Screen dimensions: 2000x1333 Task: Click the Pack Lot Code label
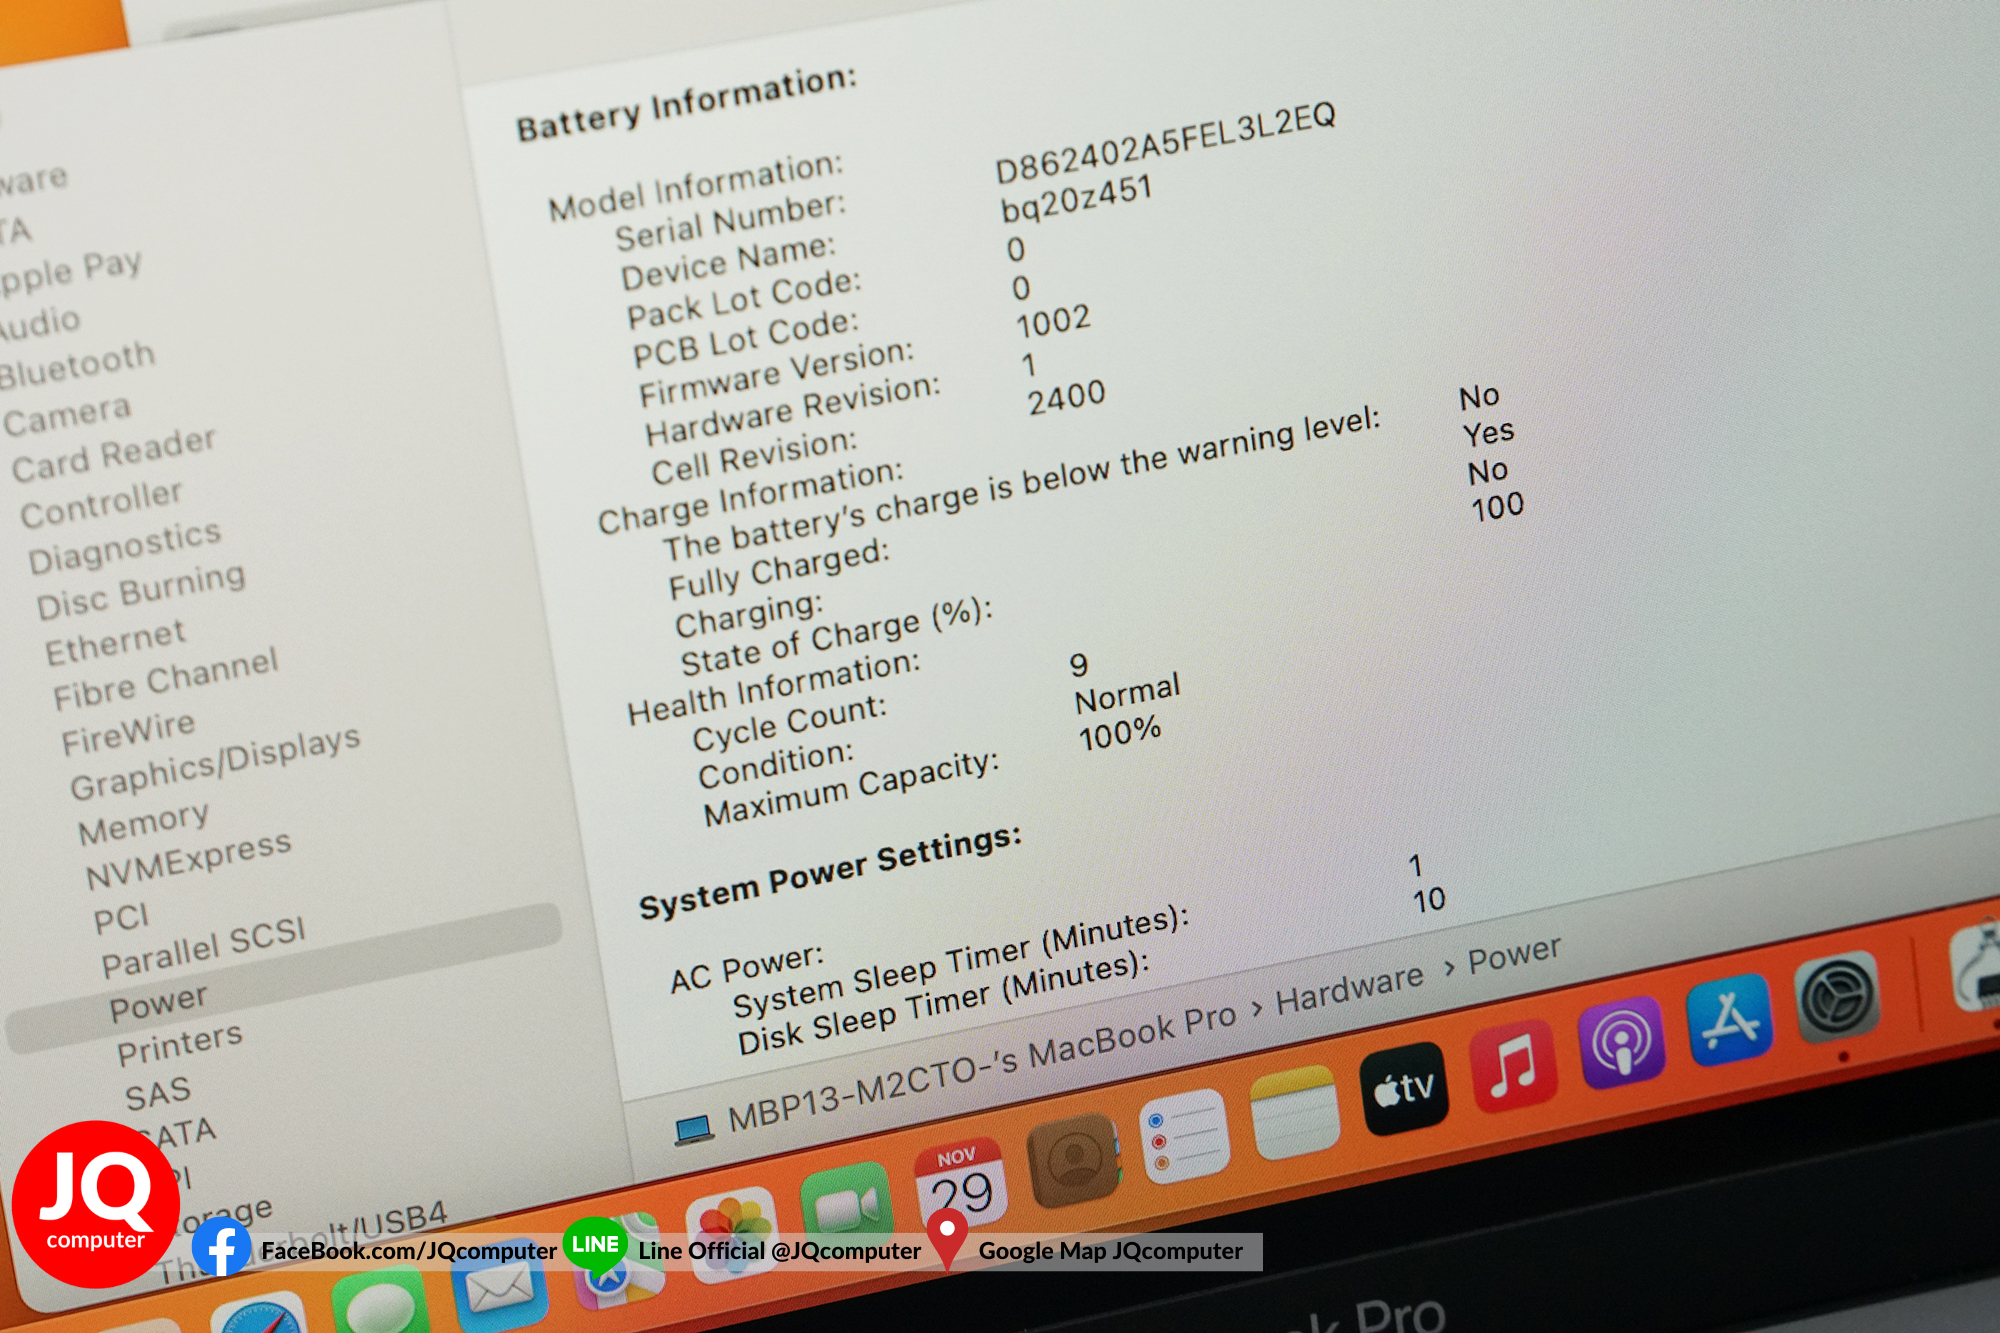743,299
